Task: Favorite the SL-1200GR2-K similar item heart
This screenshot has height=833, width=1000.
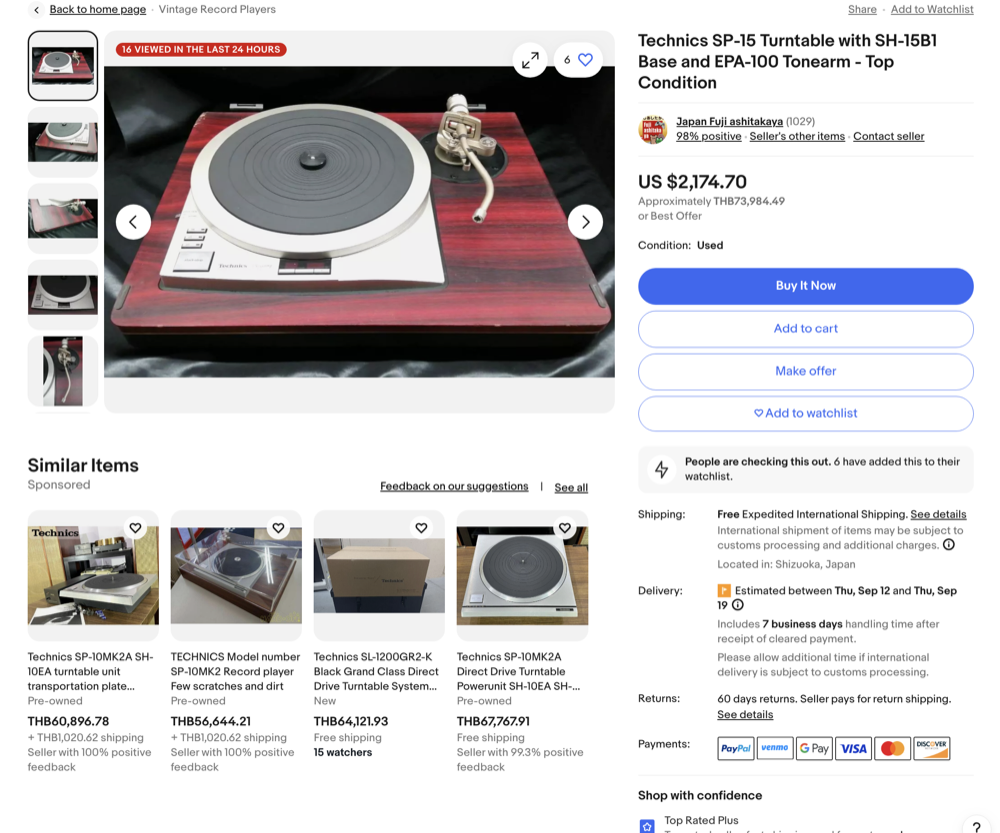Action: (x=422, y=527)
